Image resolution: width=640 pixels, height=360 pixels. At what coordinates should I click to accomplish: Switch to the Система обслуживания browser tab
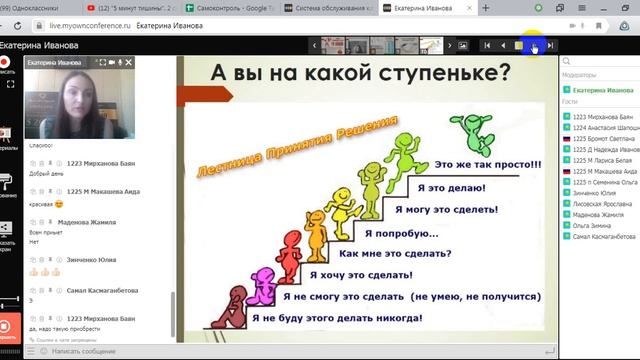(x=329, y=8)
